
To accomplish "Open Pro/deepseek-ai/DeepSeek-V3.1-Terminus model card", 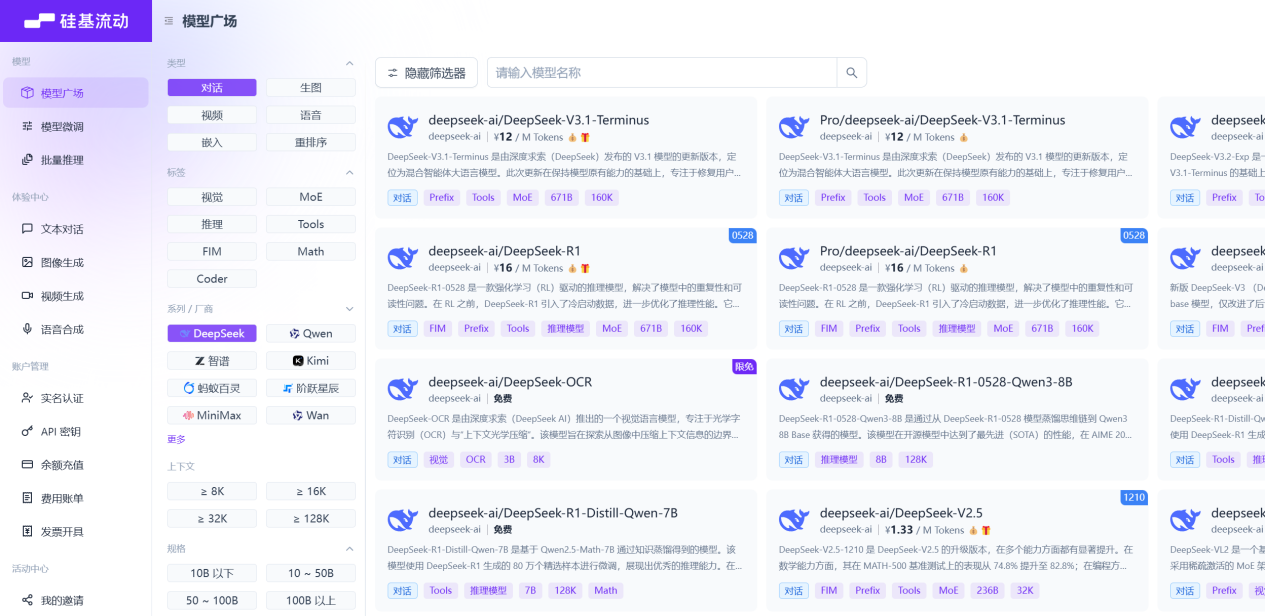I will pyautogui.click(x=957, y=156).
